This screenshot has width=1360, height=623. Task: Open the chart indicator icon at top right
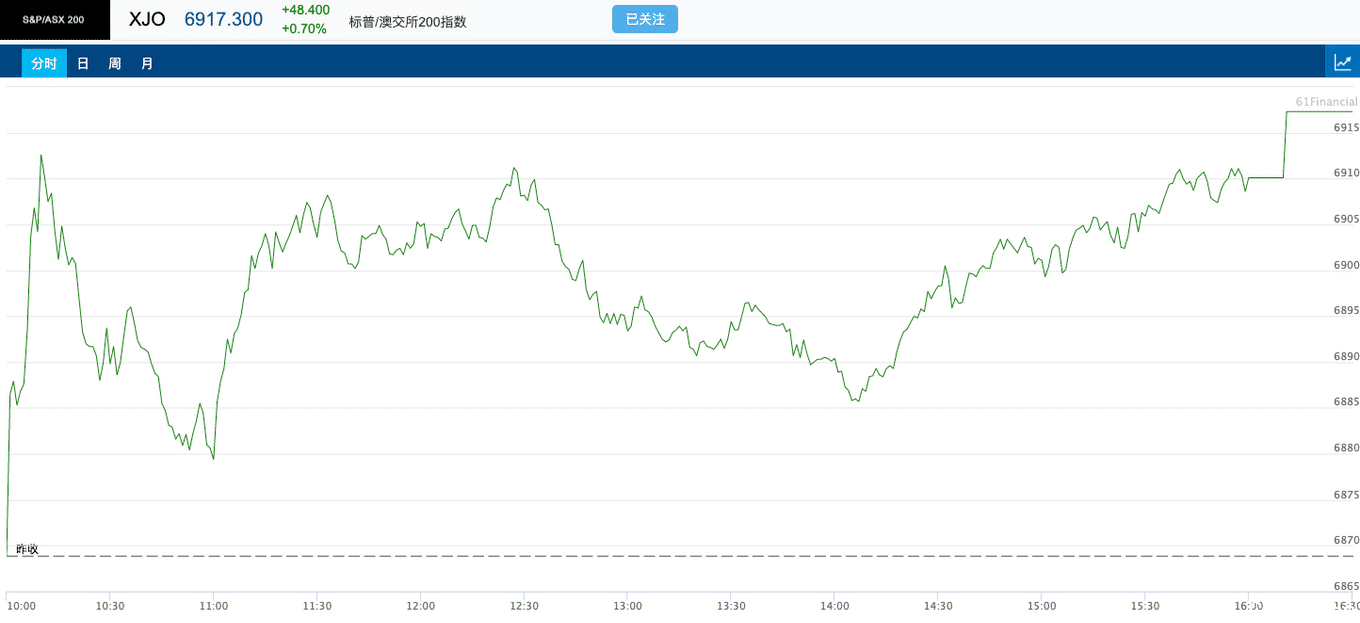pyautogui.click(x=1342, y=62)
